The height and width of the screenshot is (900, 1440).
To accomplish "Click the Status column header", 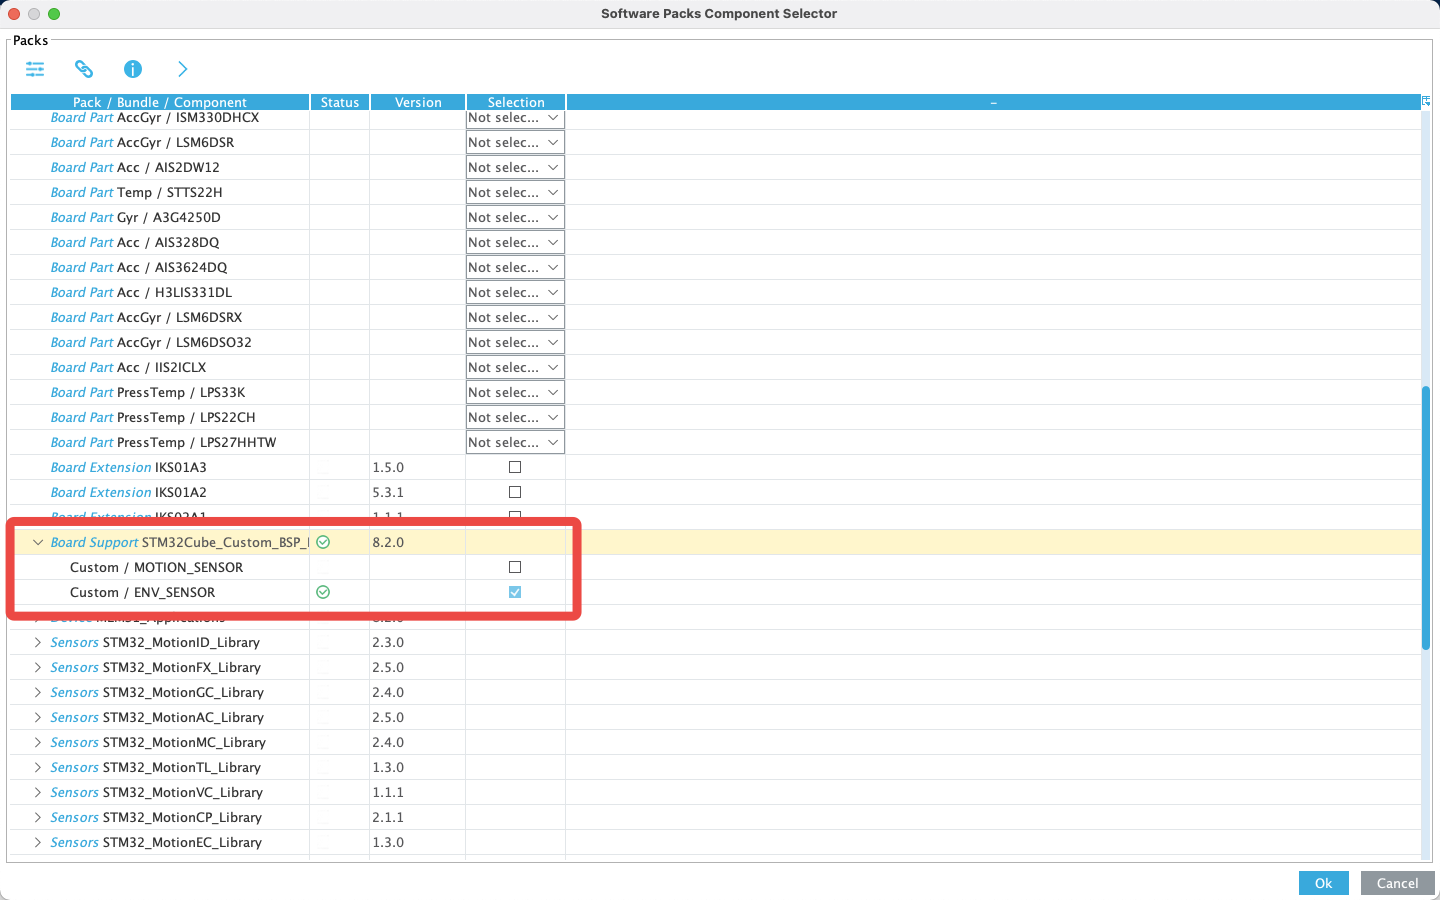I will [x=340, y=102].
